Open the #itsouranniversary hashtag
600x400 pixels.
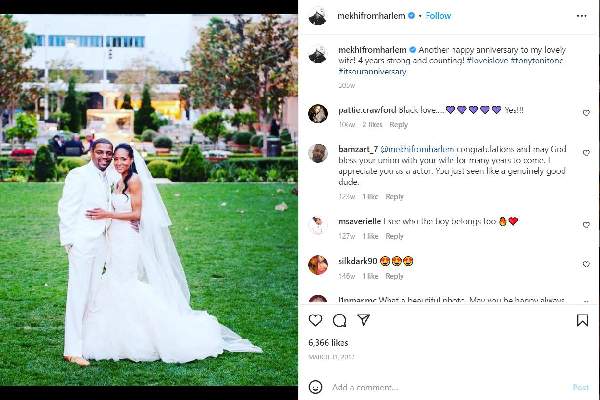372,71
